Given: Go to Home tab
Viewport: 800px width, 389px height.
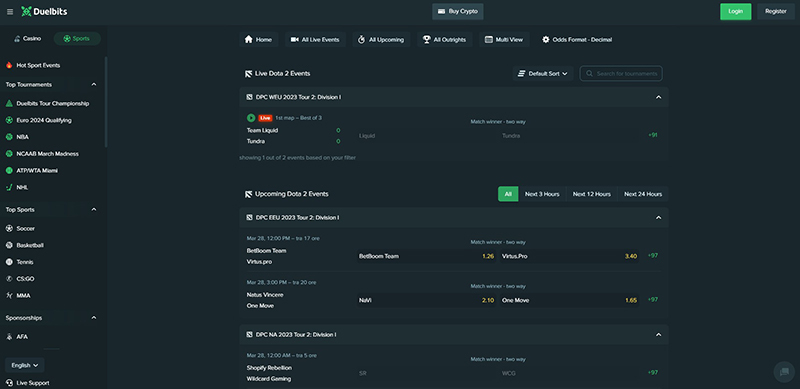Looking at the screenshot, I should (x=259, y=40).
